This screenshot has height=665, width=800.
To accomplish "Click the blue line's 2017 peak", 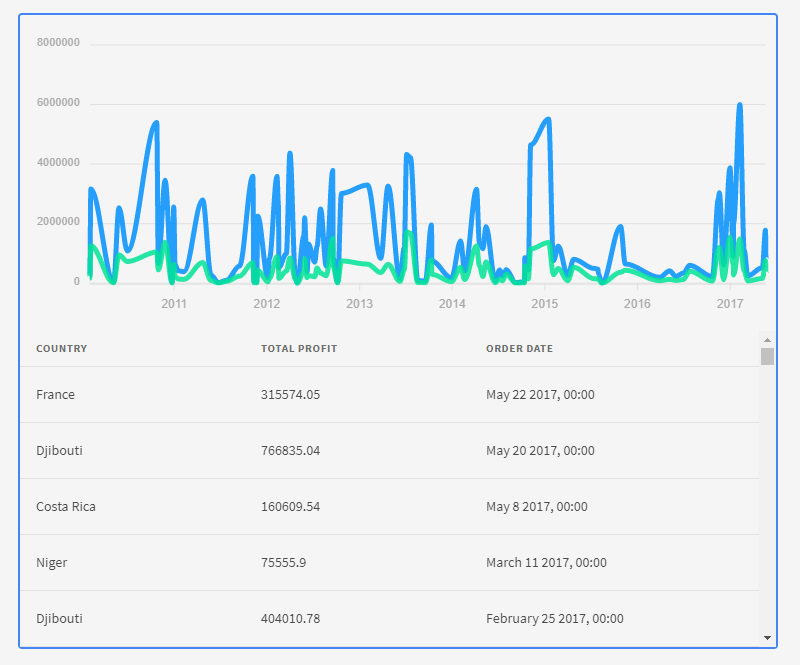I will (739, 105).
